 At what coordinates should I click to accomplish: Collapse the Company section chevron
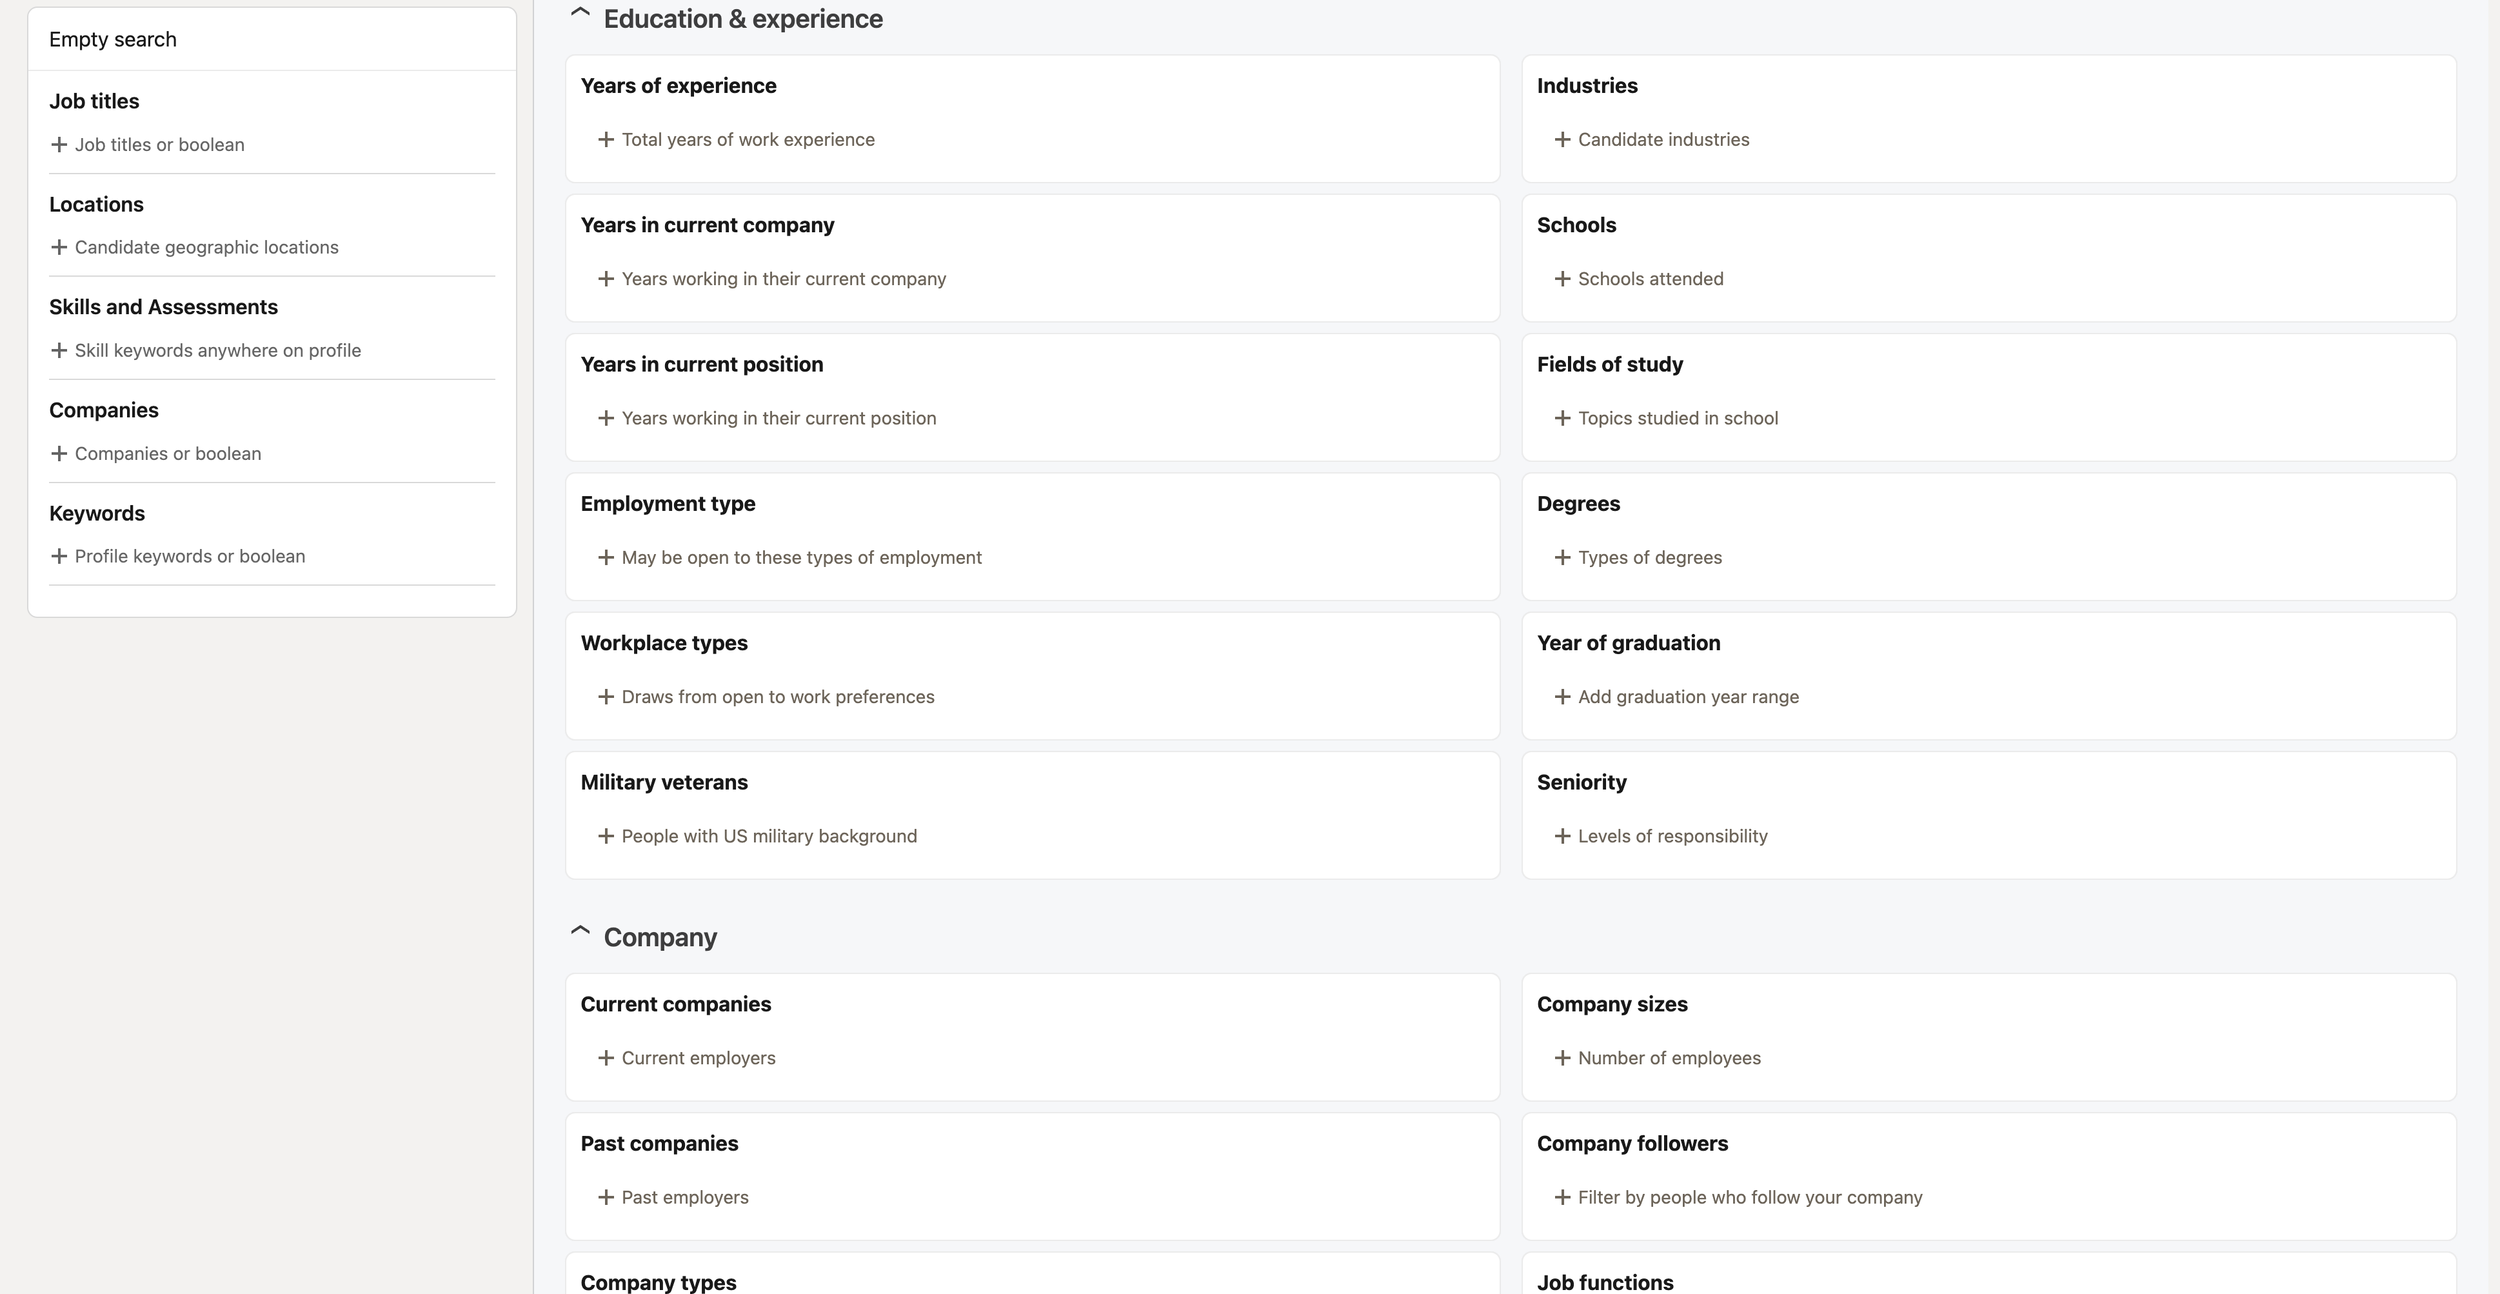(580, 932)
